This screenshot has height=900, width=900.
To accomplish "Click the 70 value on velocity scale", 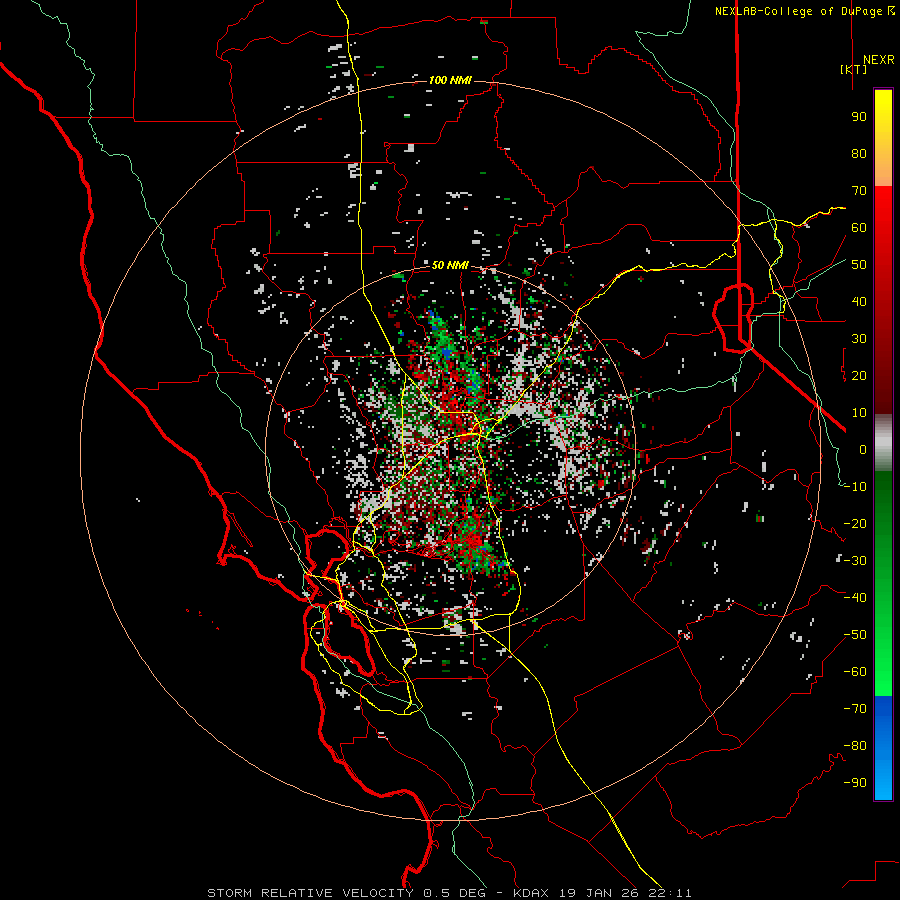I will point(859,191).
